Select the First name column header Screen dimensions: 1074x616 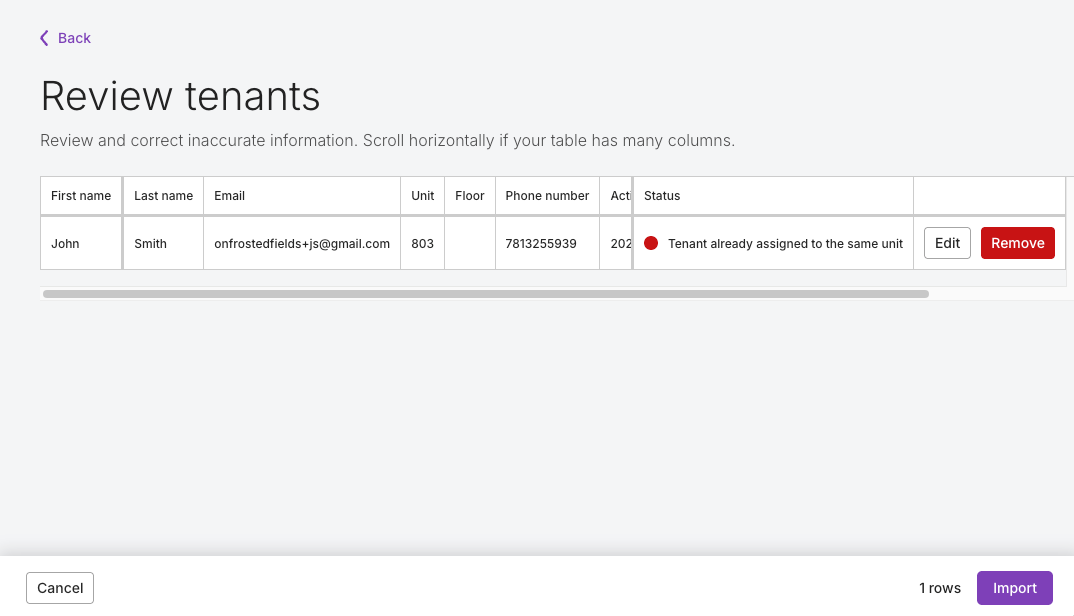coord(81,196)
